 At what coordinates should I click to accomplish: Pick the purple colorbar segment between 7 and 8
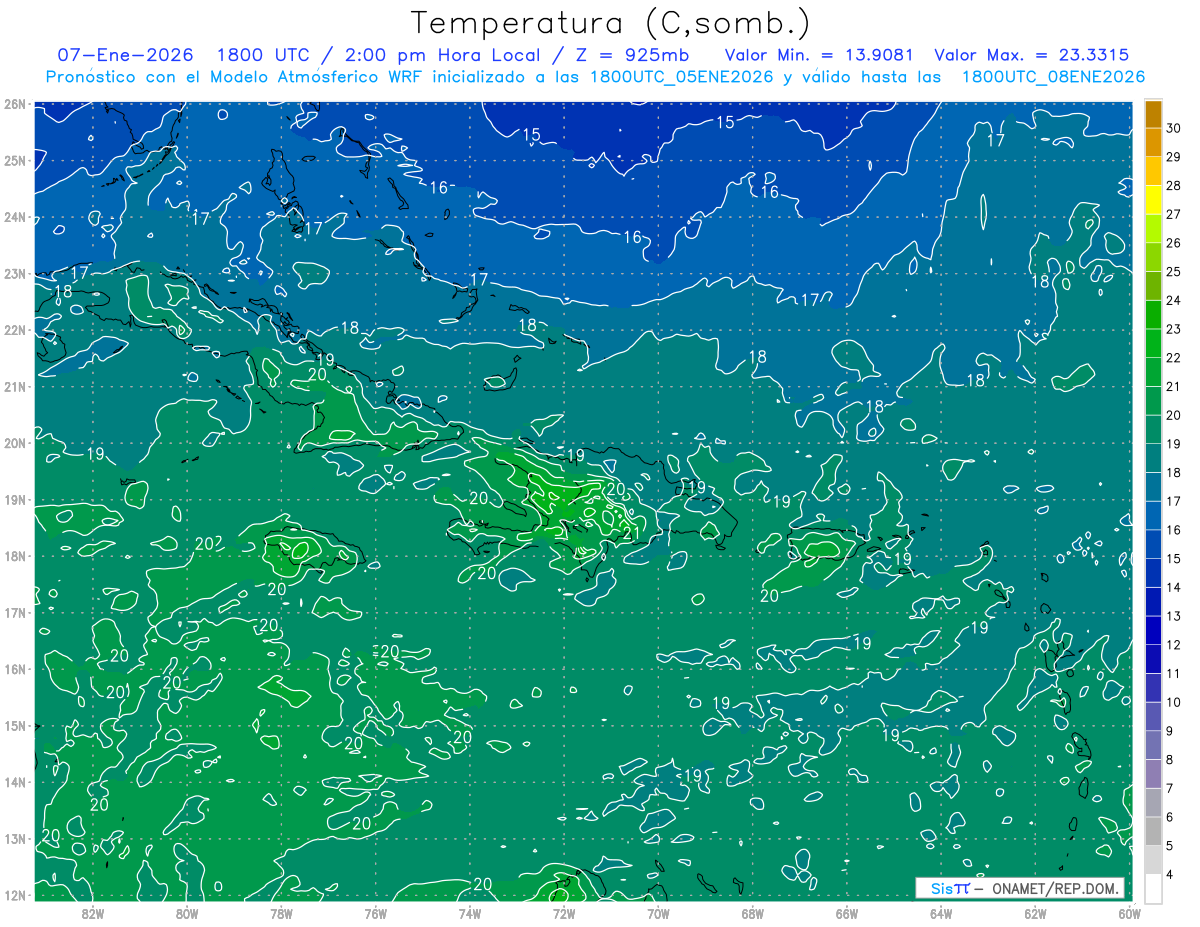(1153, 775)
